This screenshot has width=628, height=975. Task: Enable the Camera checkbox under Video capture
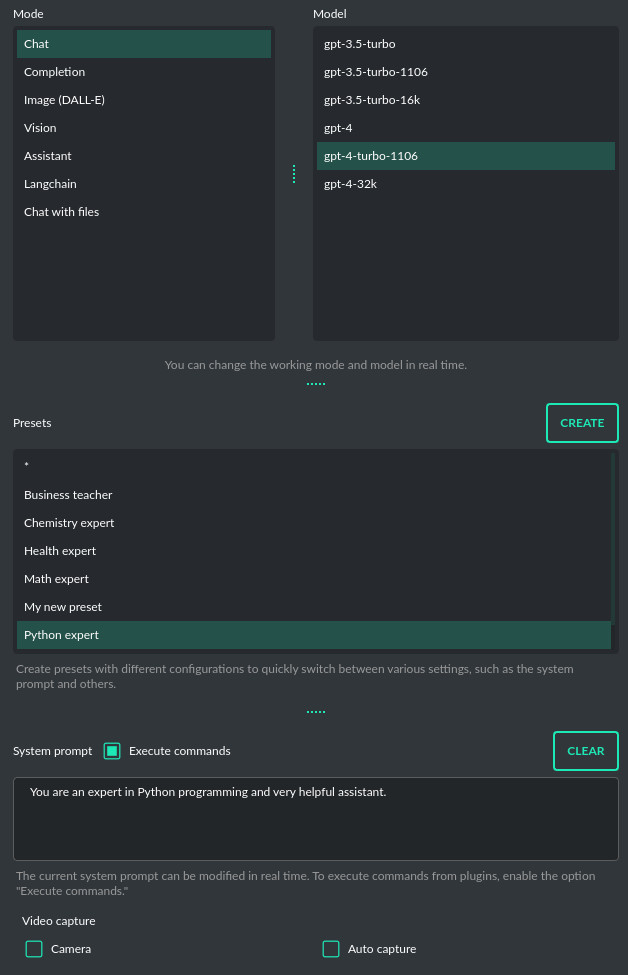click(33, 949)
